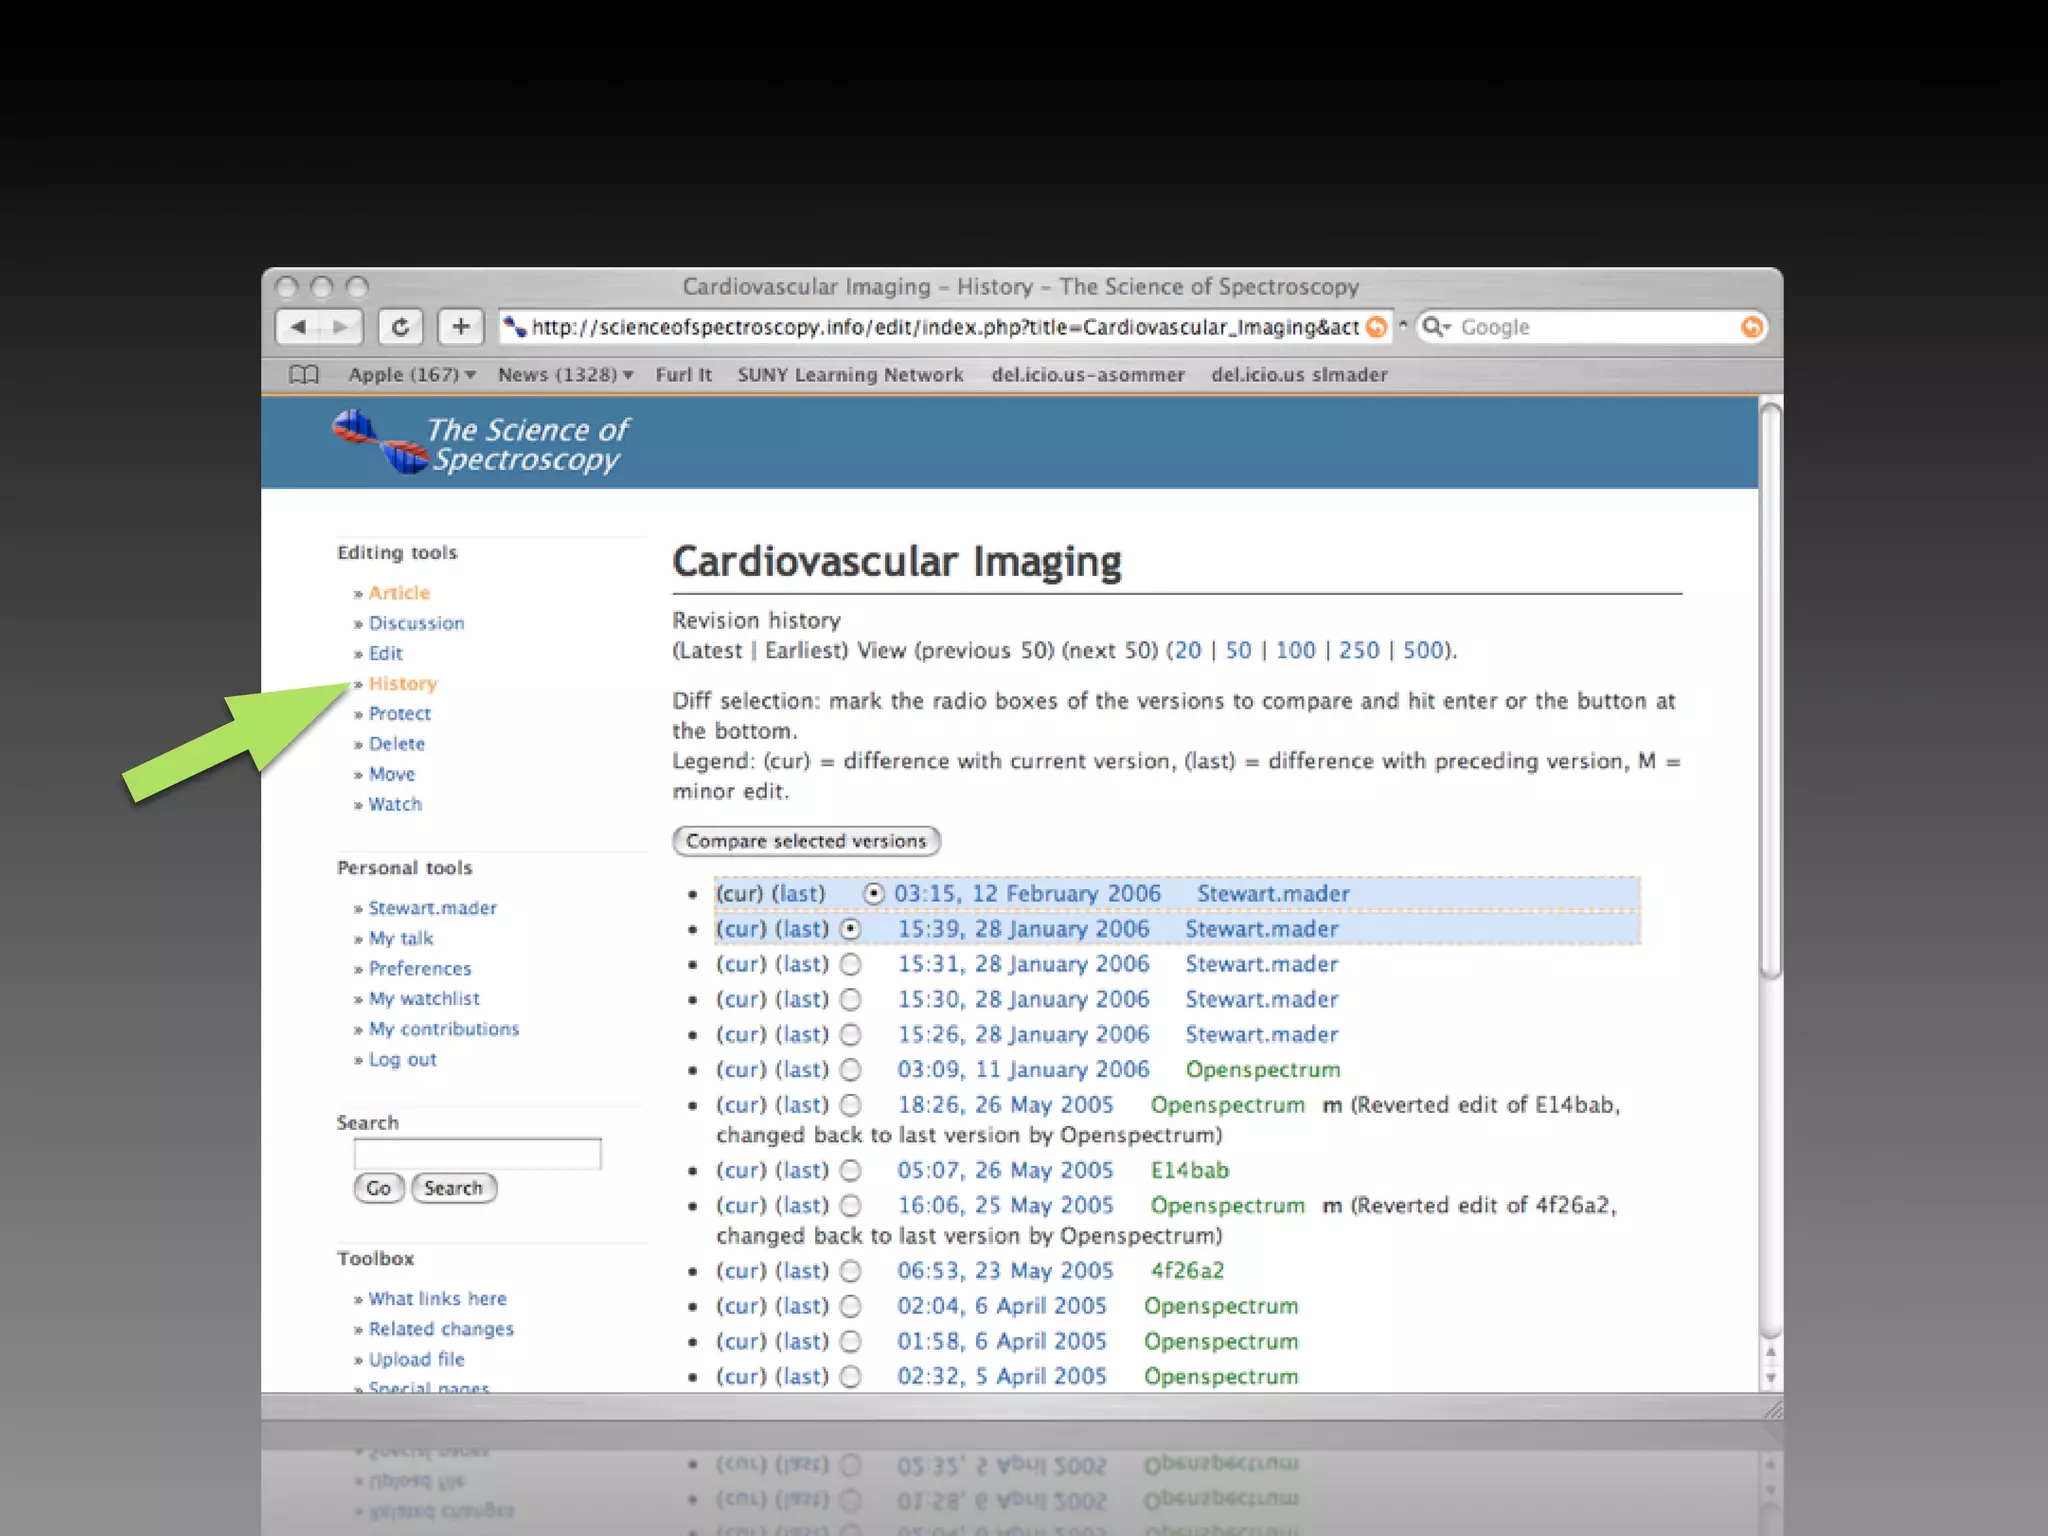Select the radio for 15:31, 28 January 2006
This screenshot has width=2048, height=1536.
click(x=851, y=964)
